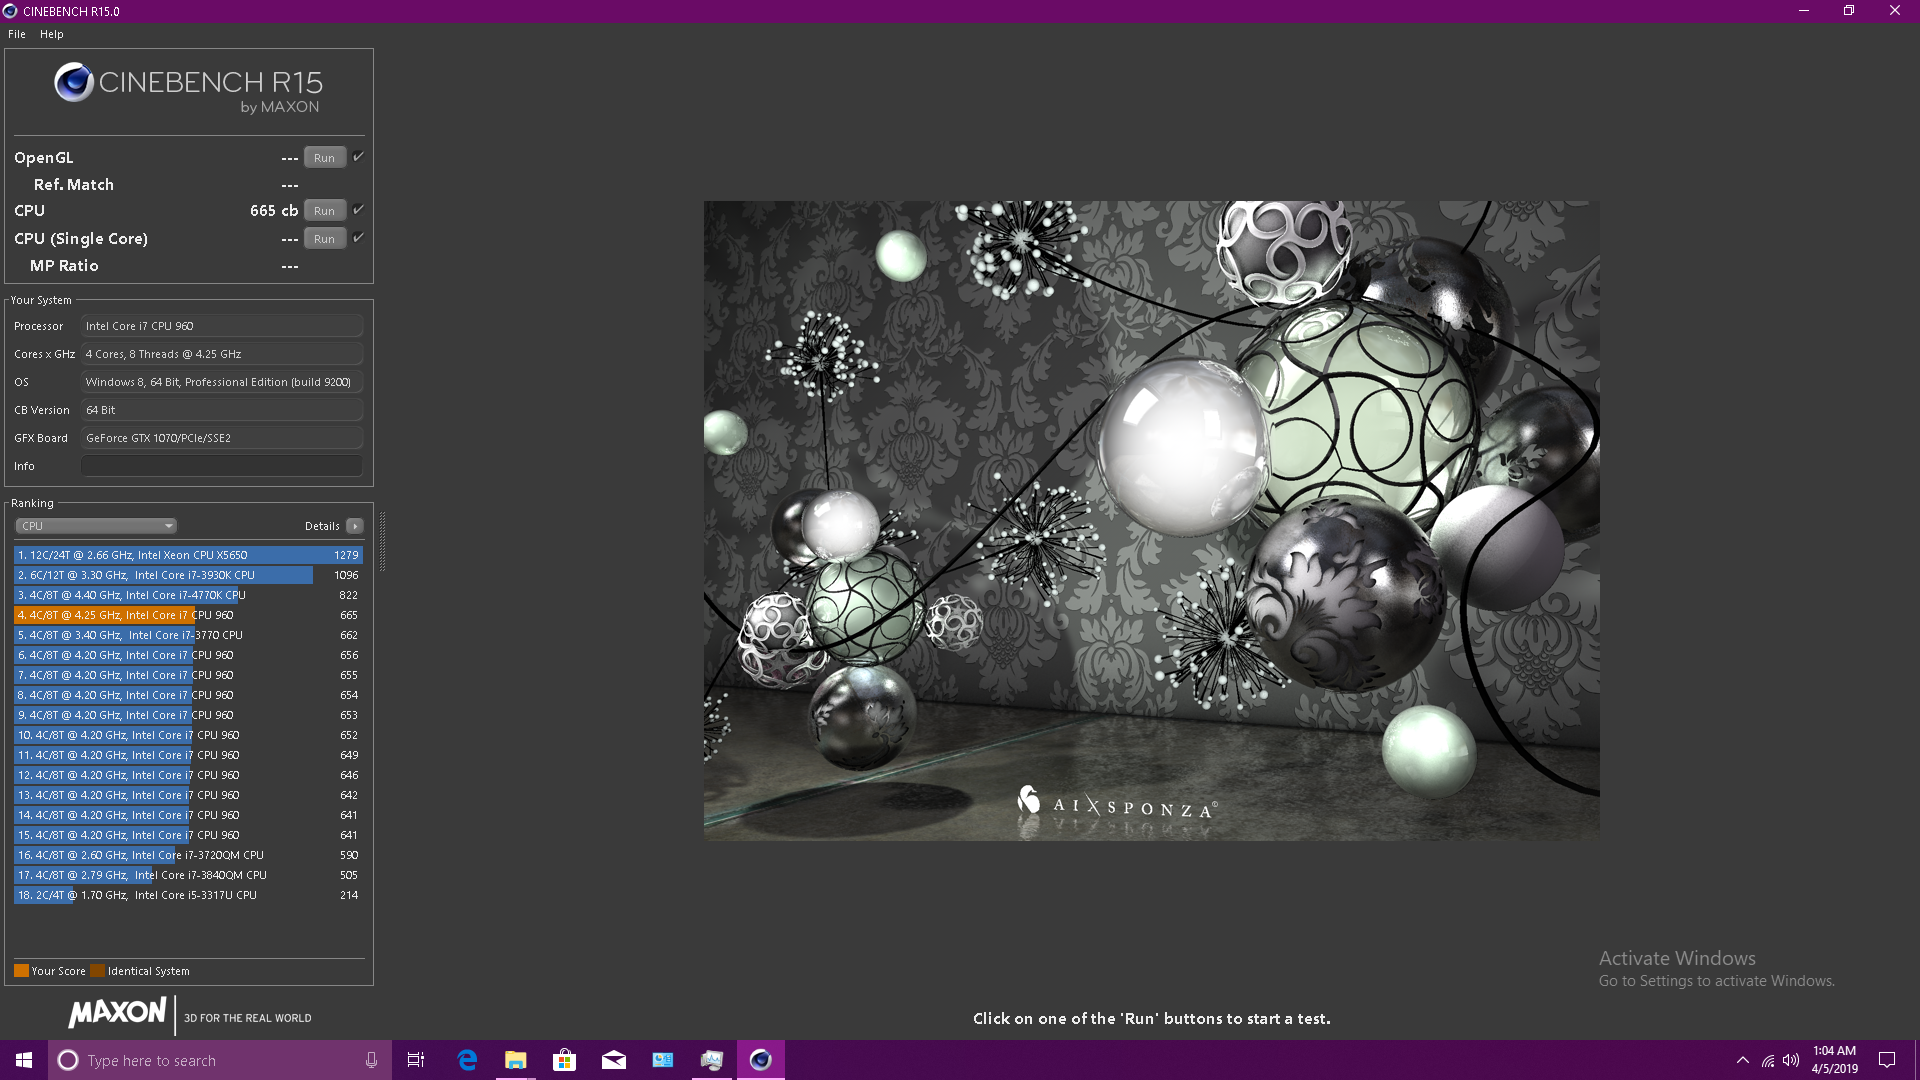Open Mail app from taskbar
This screenshot has width=1920, height=1080.
click(x=614, y=1060)
